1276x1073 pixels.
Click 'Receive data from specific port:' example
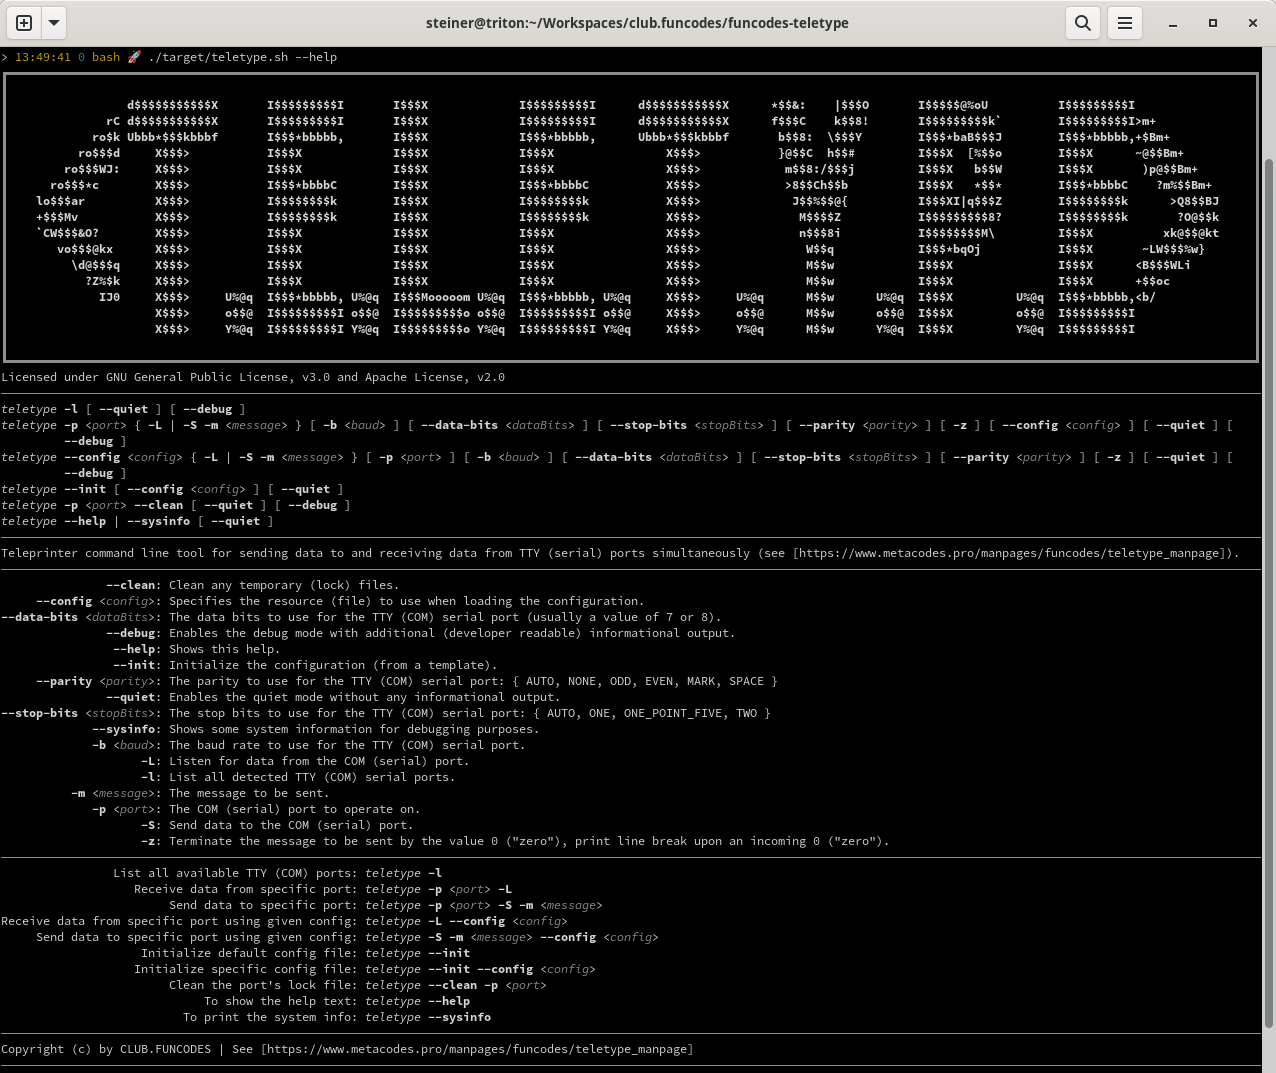click(x=323, y=889)
